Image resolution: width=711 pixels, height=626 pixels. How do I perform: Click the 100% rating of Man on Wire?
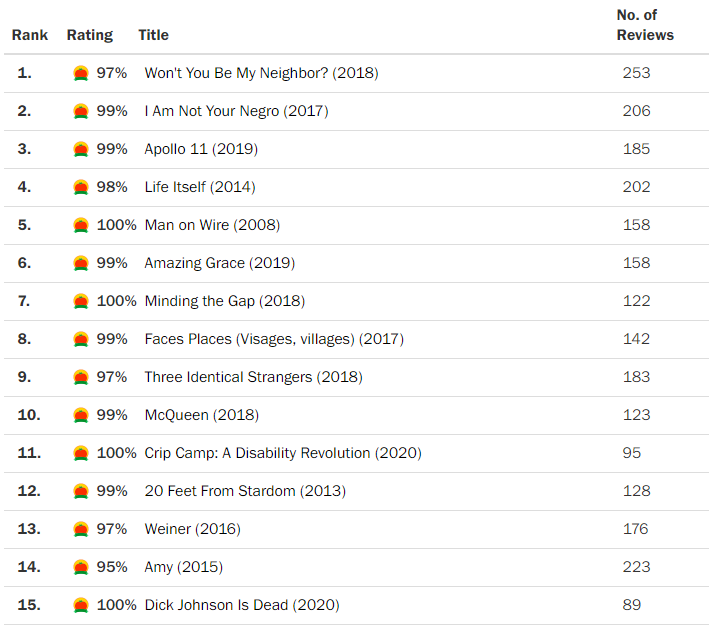pos(116,225)
